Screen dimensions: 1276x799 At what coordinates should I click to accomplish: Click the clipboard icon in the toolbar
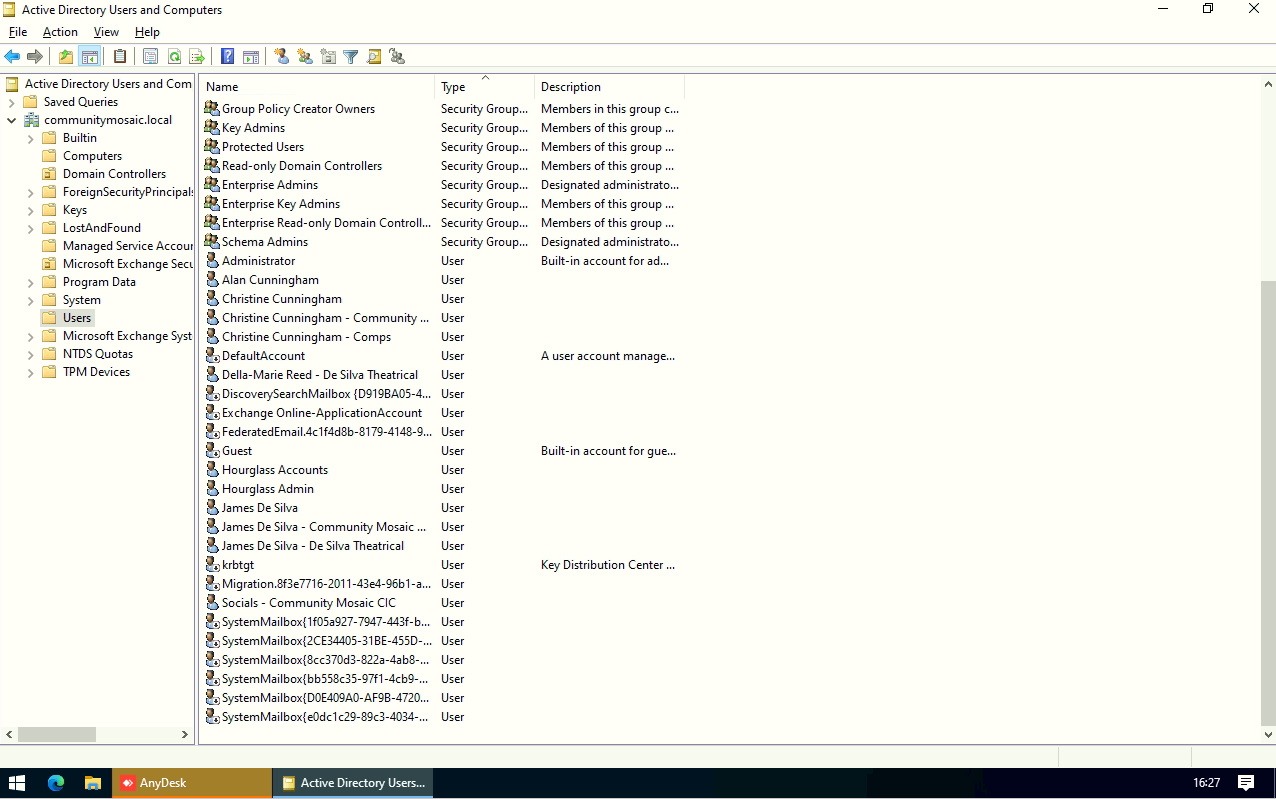120,57
